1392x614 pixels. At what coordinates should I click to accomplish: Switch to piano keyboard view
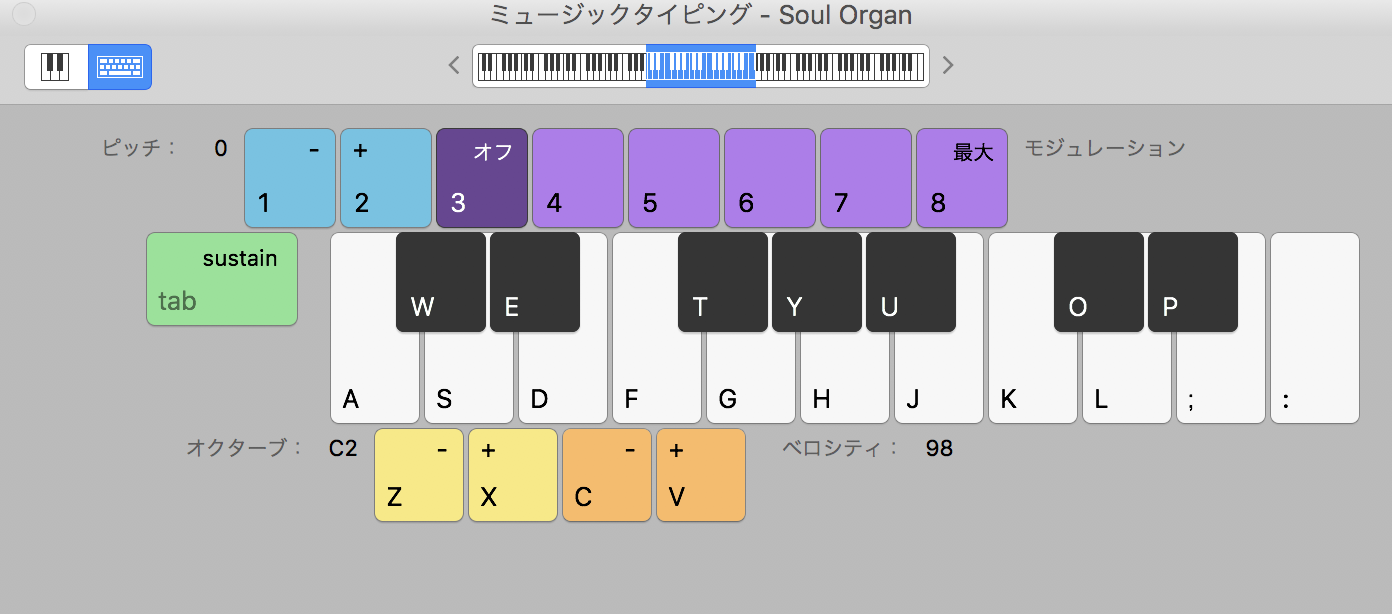[x=56, y=67]
